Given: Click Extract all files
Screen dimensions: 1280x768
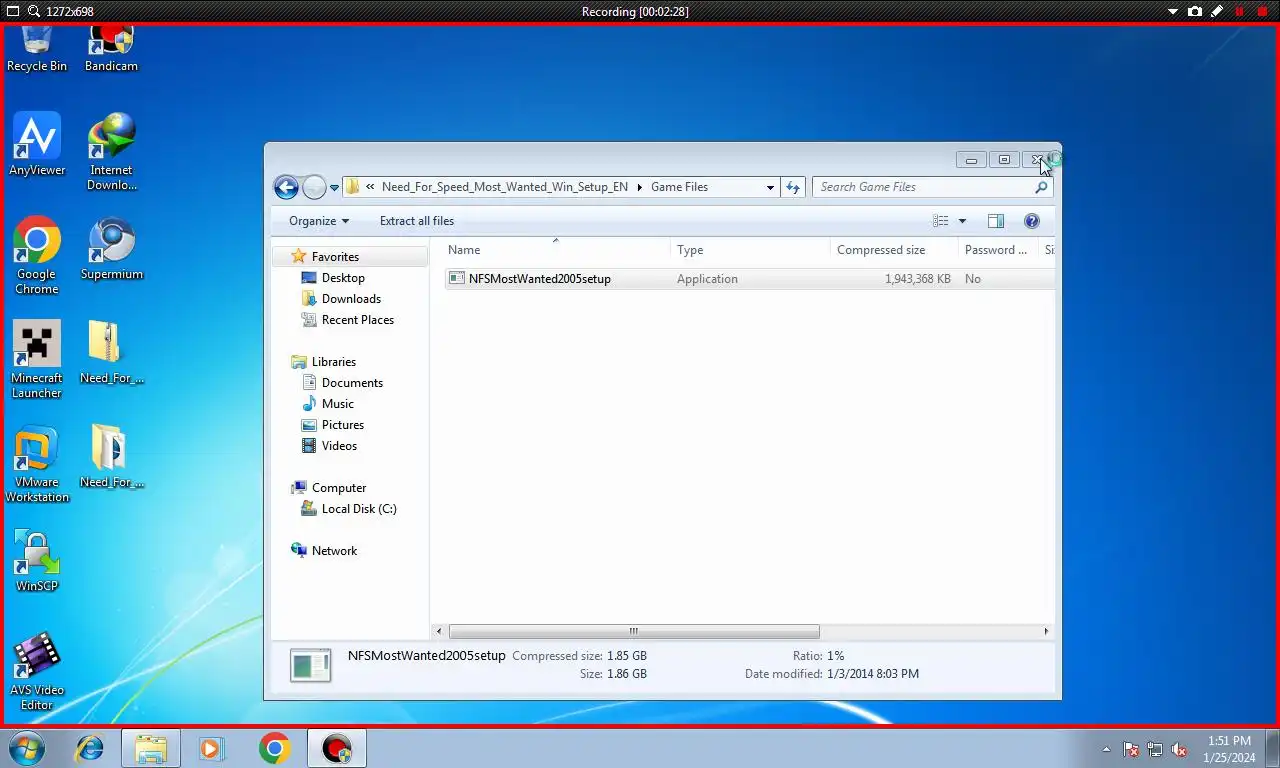Looking at the screenshot, I should tap(417, 221).
